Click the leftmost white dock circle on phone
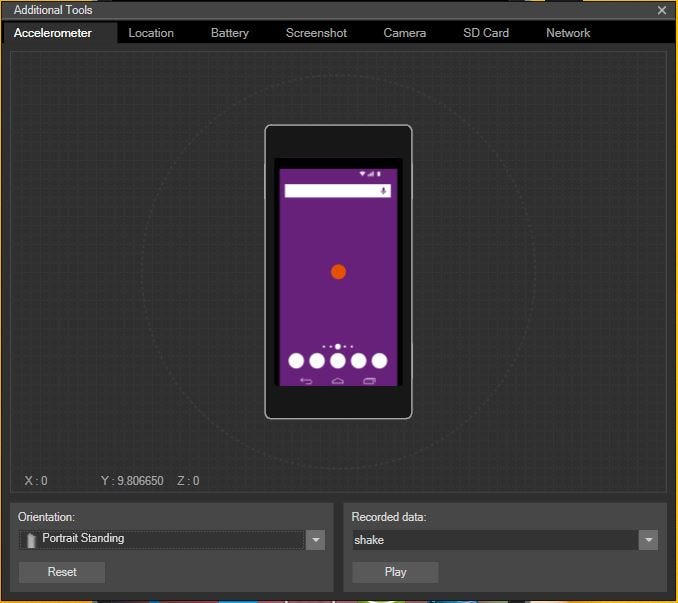The height and width of the screenshot is (603, 678). click(x=296, y=361)
